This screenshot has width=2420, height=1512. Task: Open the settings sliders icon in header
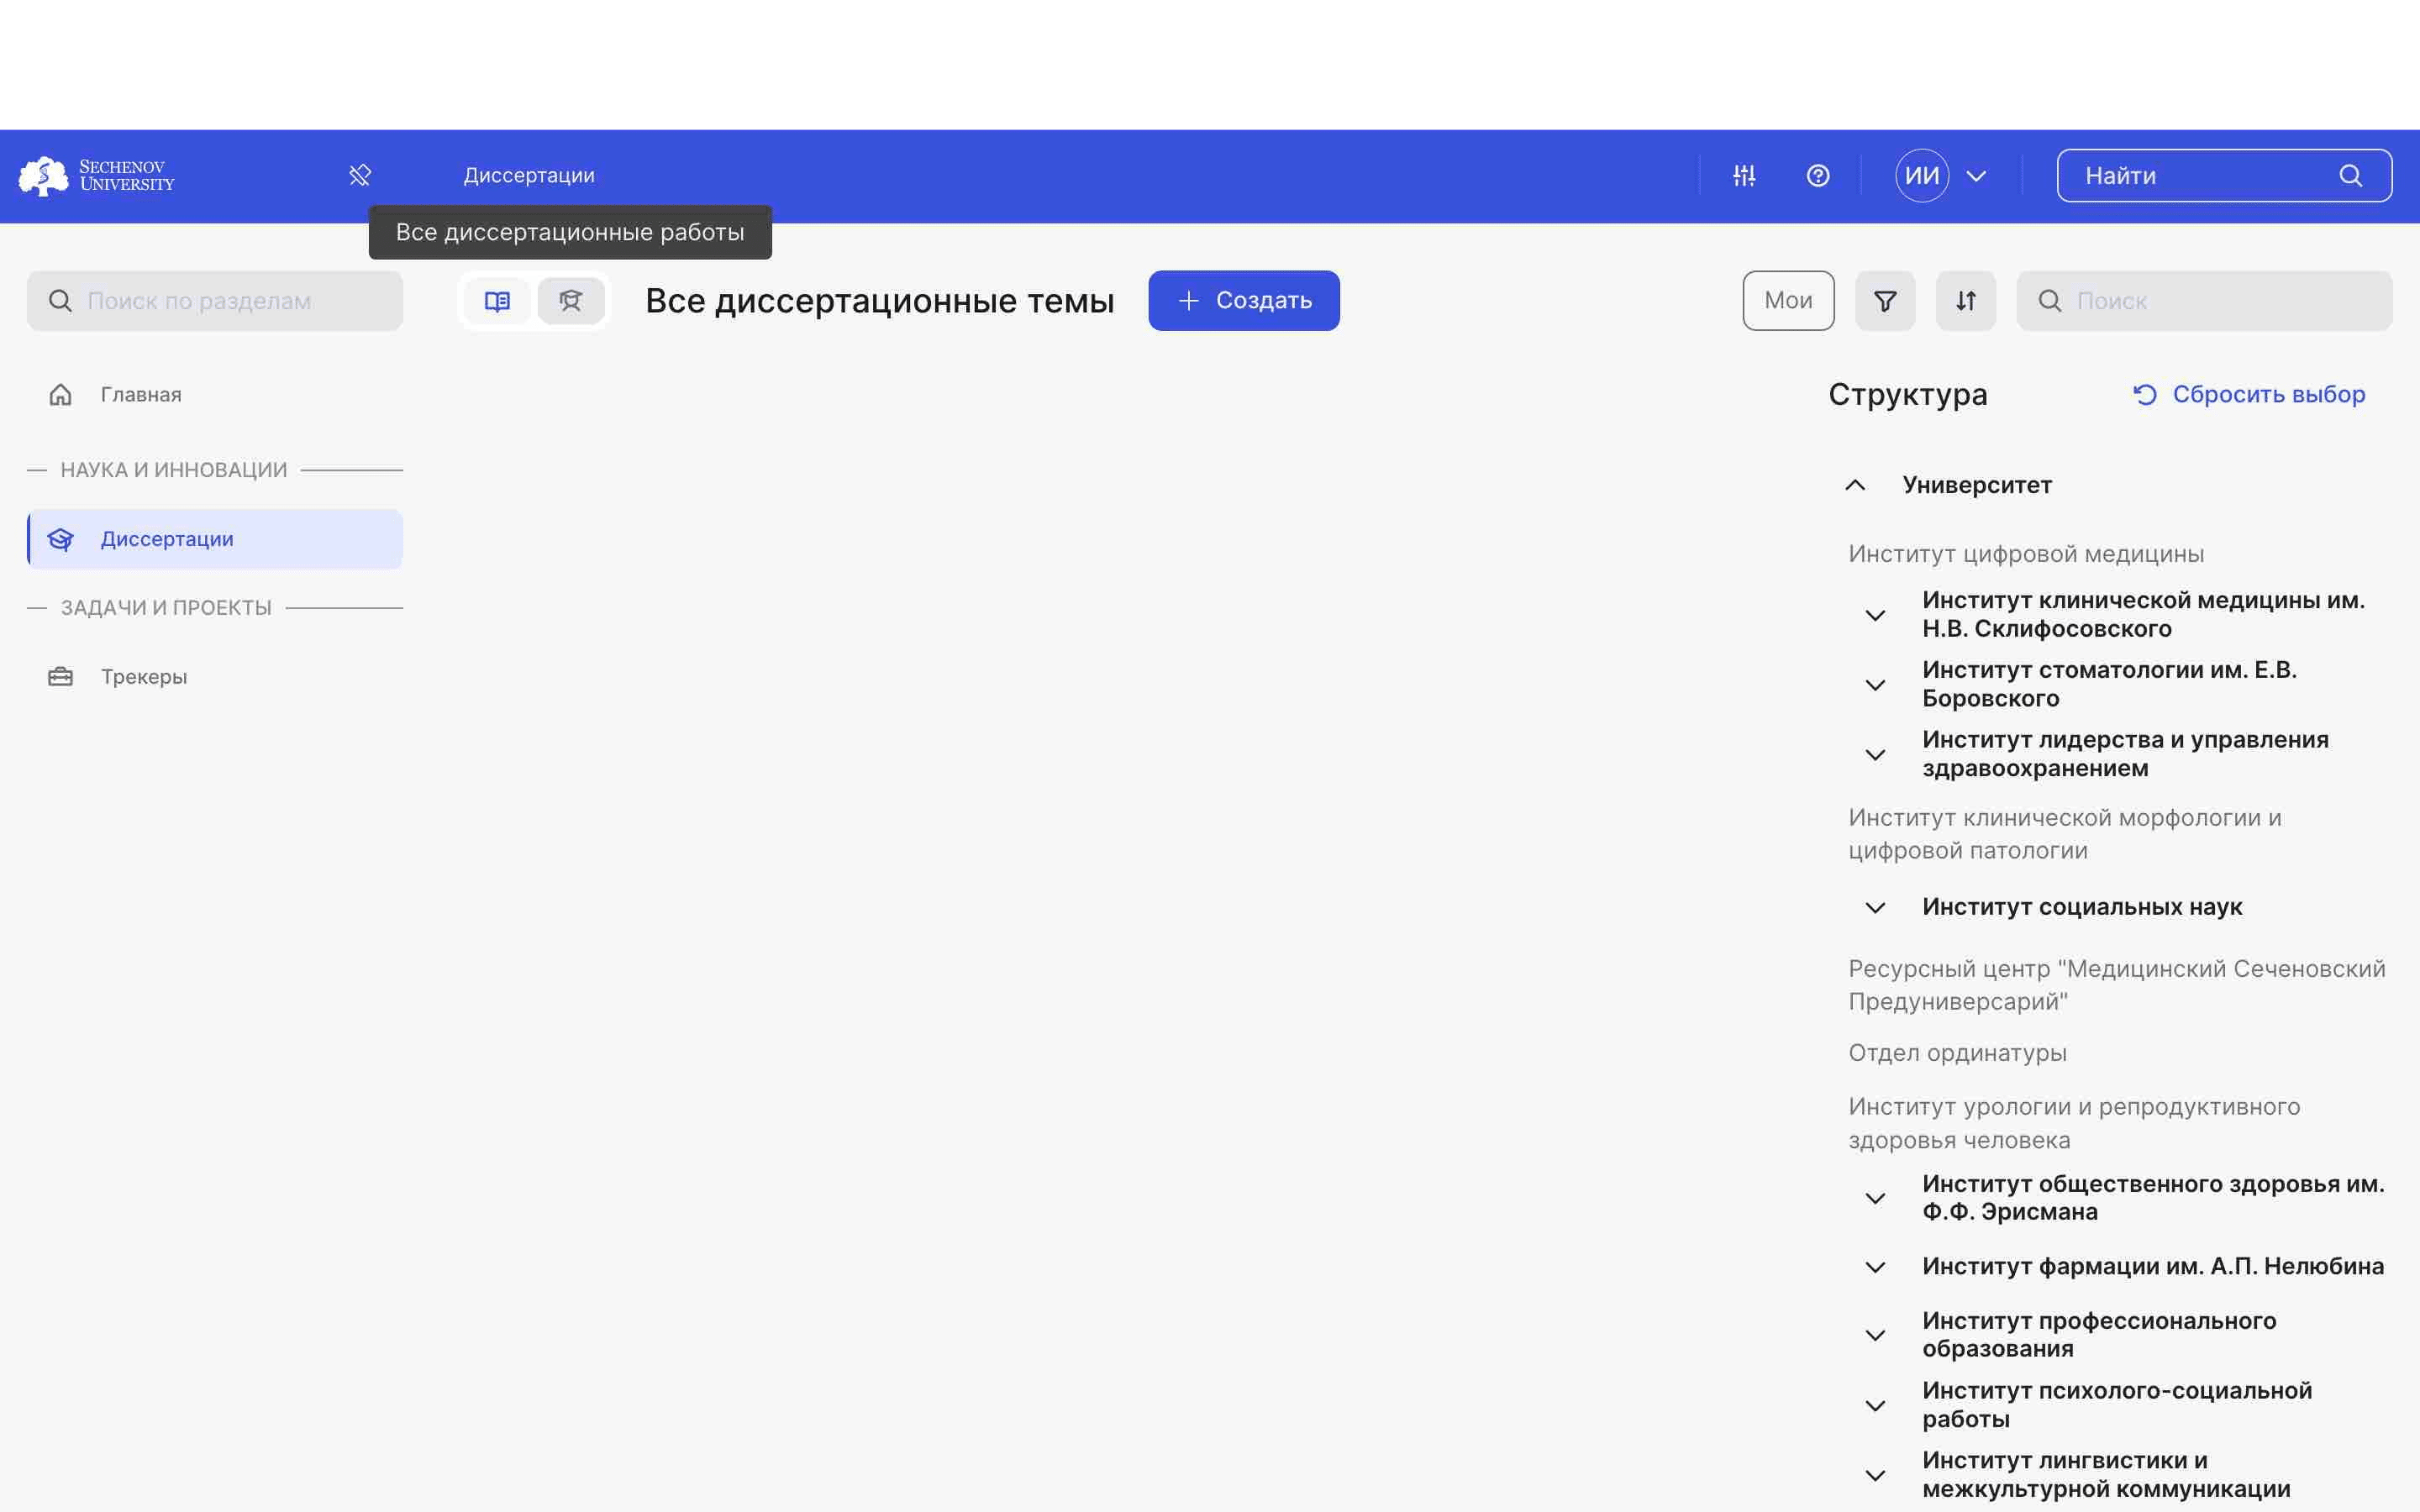[x=1744, y=176]
